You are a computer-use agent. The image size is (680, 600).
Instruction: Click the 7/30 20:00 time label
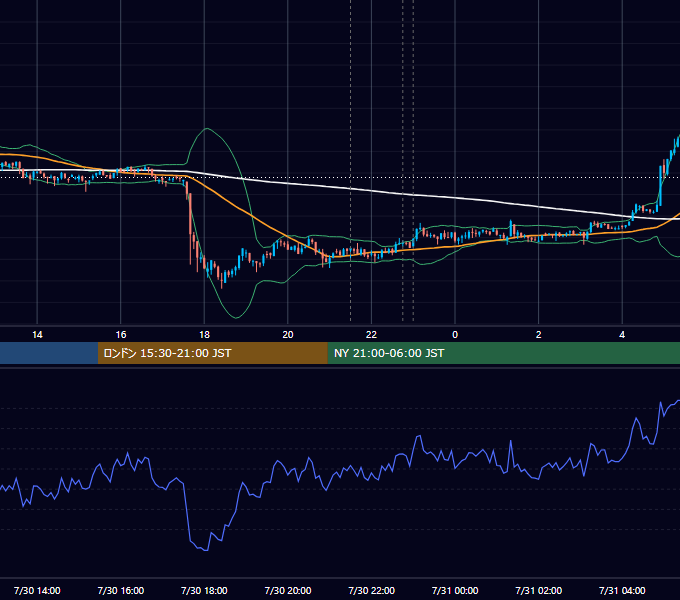pyautogui.click(x=288, y=590)
